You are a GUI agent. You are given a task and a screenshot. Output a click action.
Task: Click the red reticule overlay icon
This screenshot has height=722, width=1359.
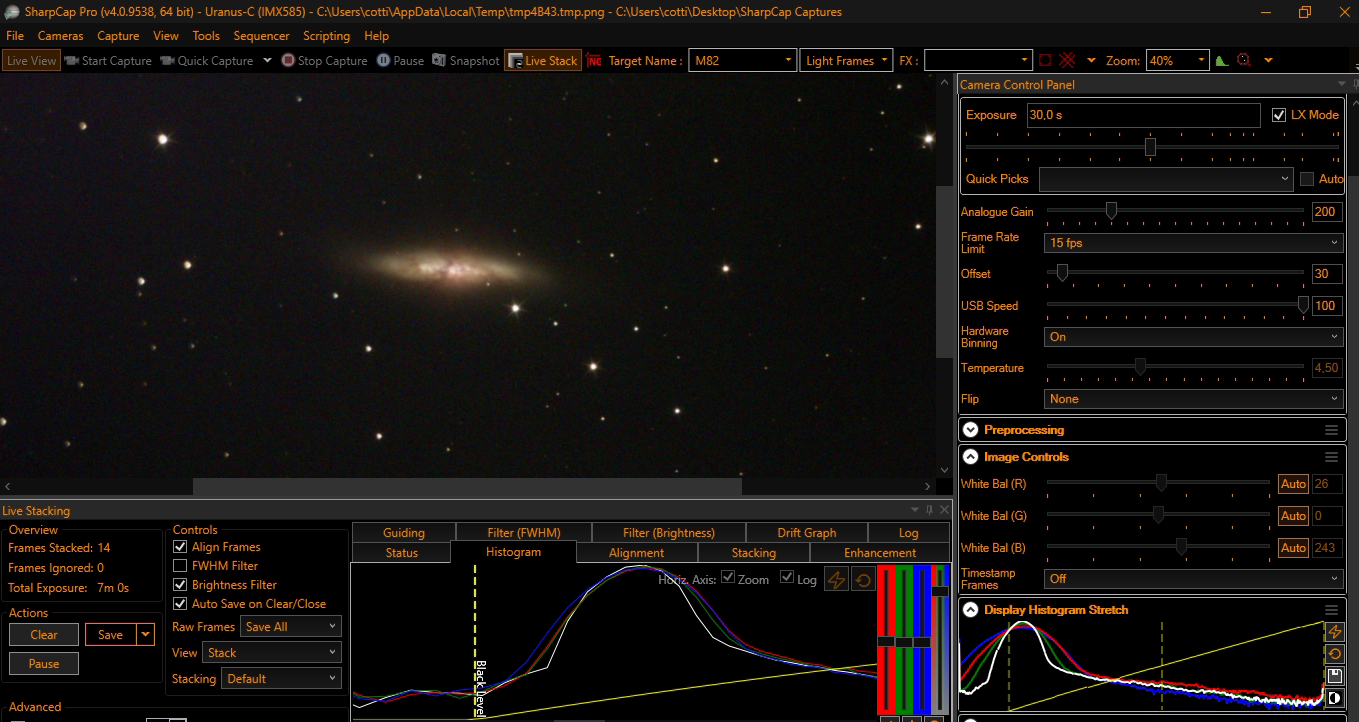point(1068,61)
